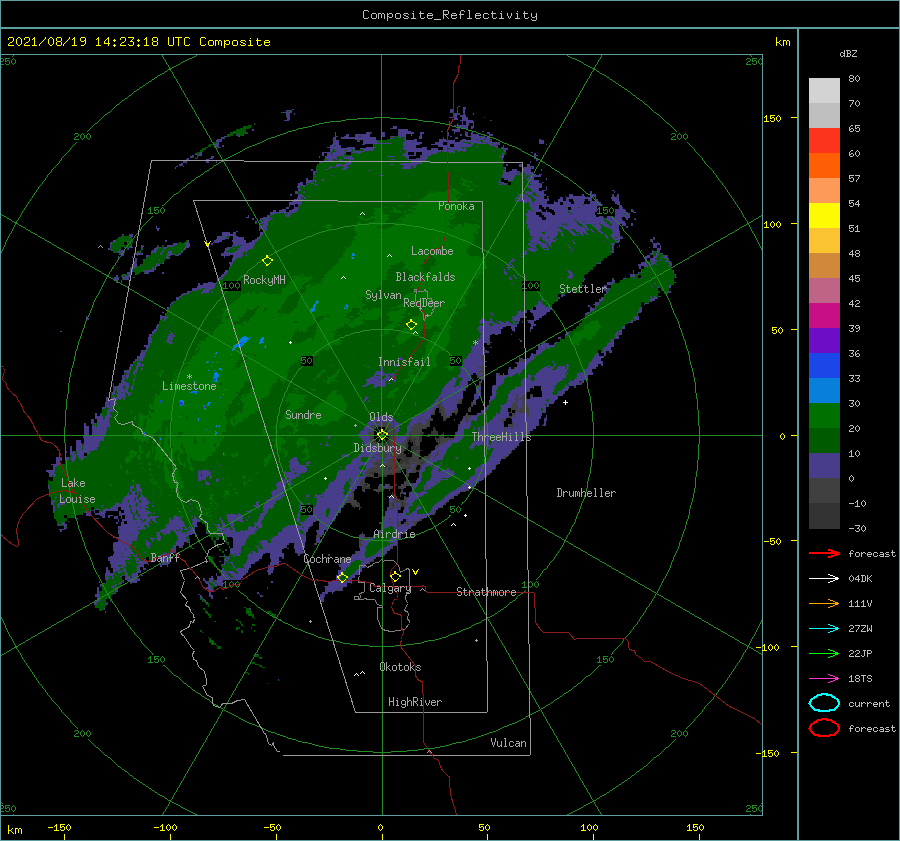
Task: Click the Innisfail town label
Action: 404,362
